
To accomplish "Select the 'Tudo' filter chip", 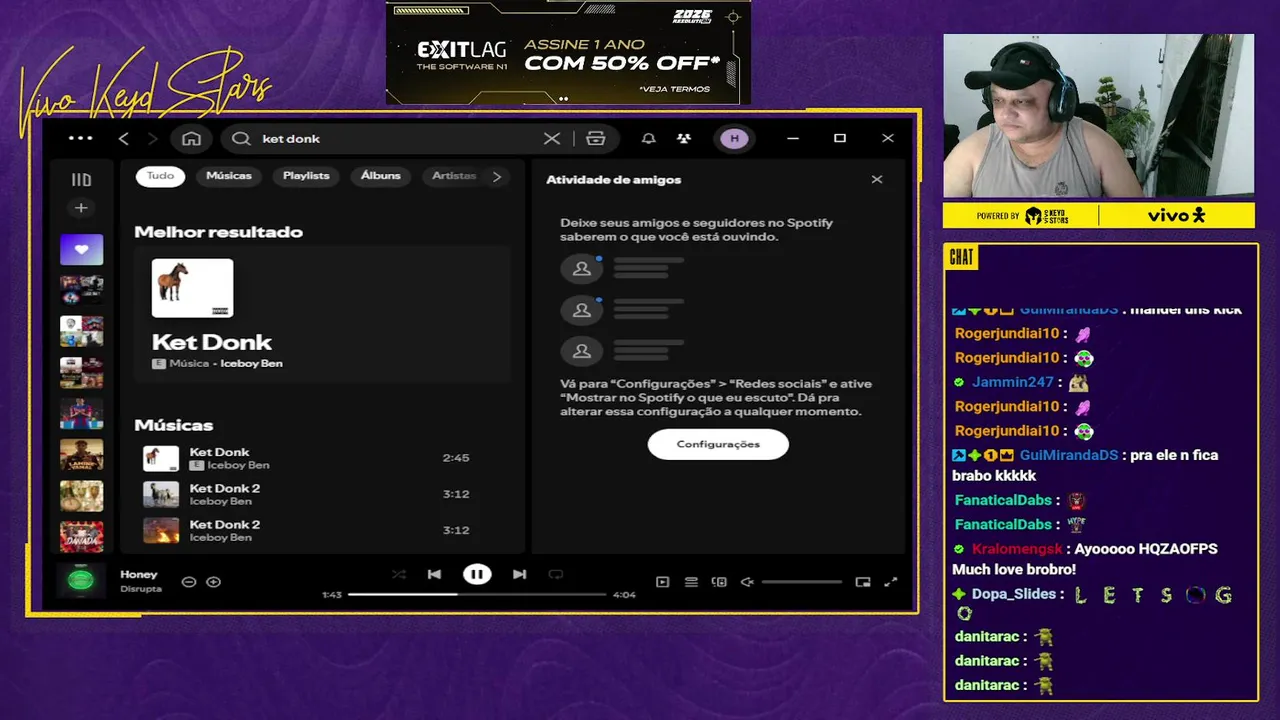I will click(160, 176).
